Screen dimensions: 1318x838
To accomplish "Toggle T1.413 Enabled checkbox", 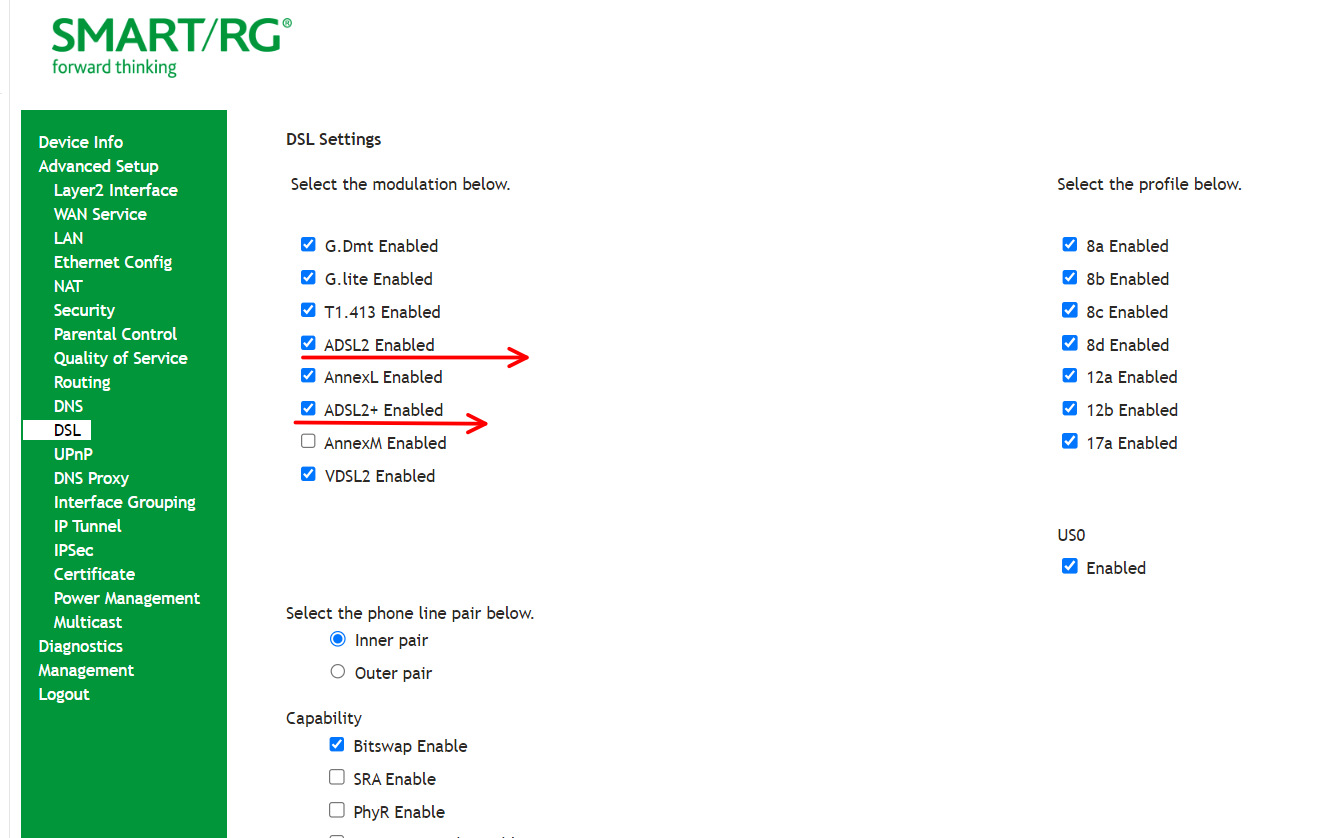I will tap(308, 310).
